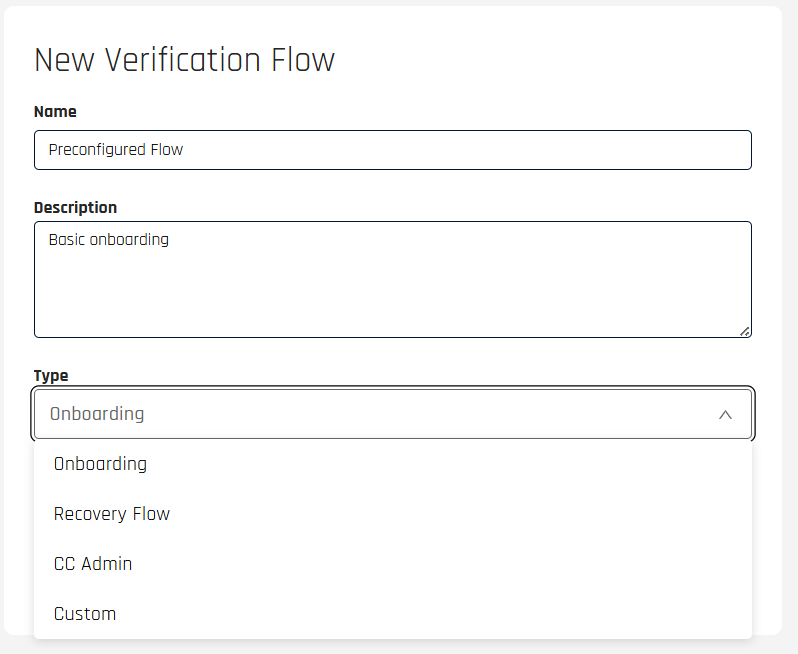Pick the CC Admin type option
Screen dimensions: 798x654
(93, 564)
